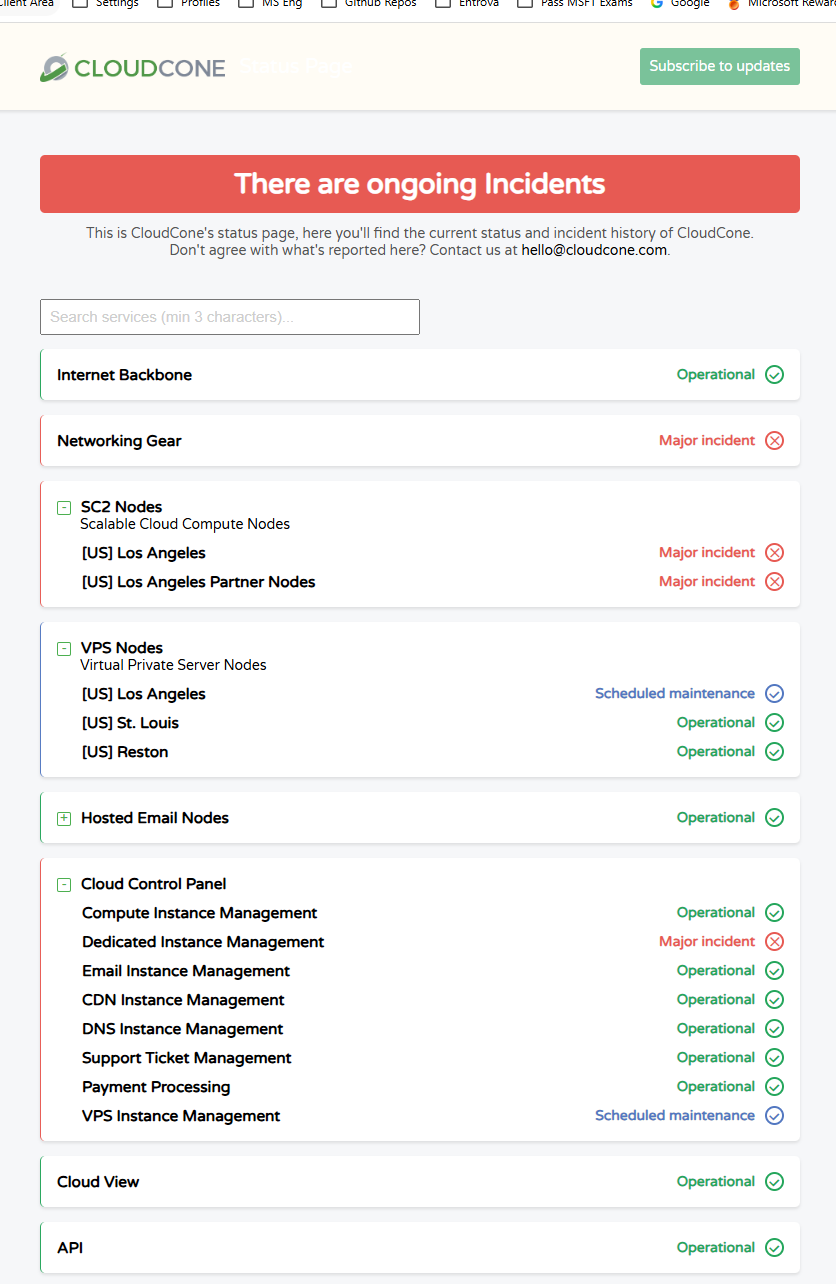Image resolution: width=836 pixels, height=1284 pixels.
Task: Click VPS Instance Management maintenance icon
Action: (x=774, y=1116)
